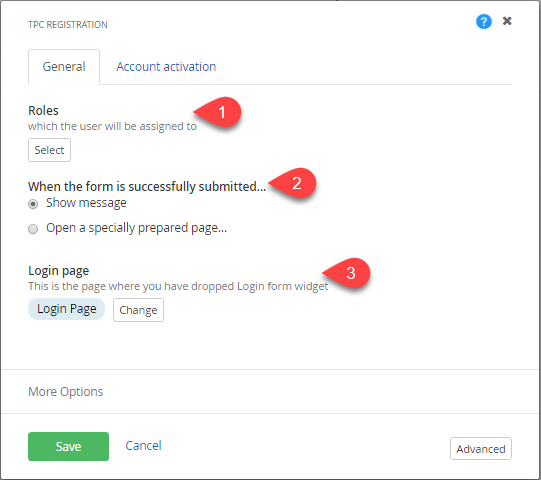Close the TPC Registration dialog with X

[x=507, y=21]
